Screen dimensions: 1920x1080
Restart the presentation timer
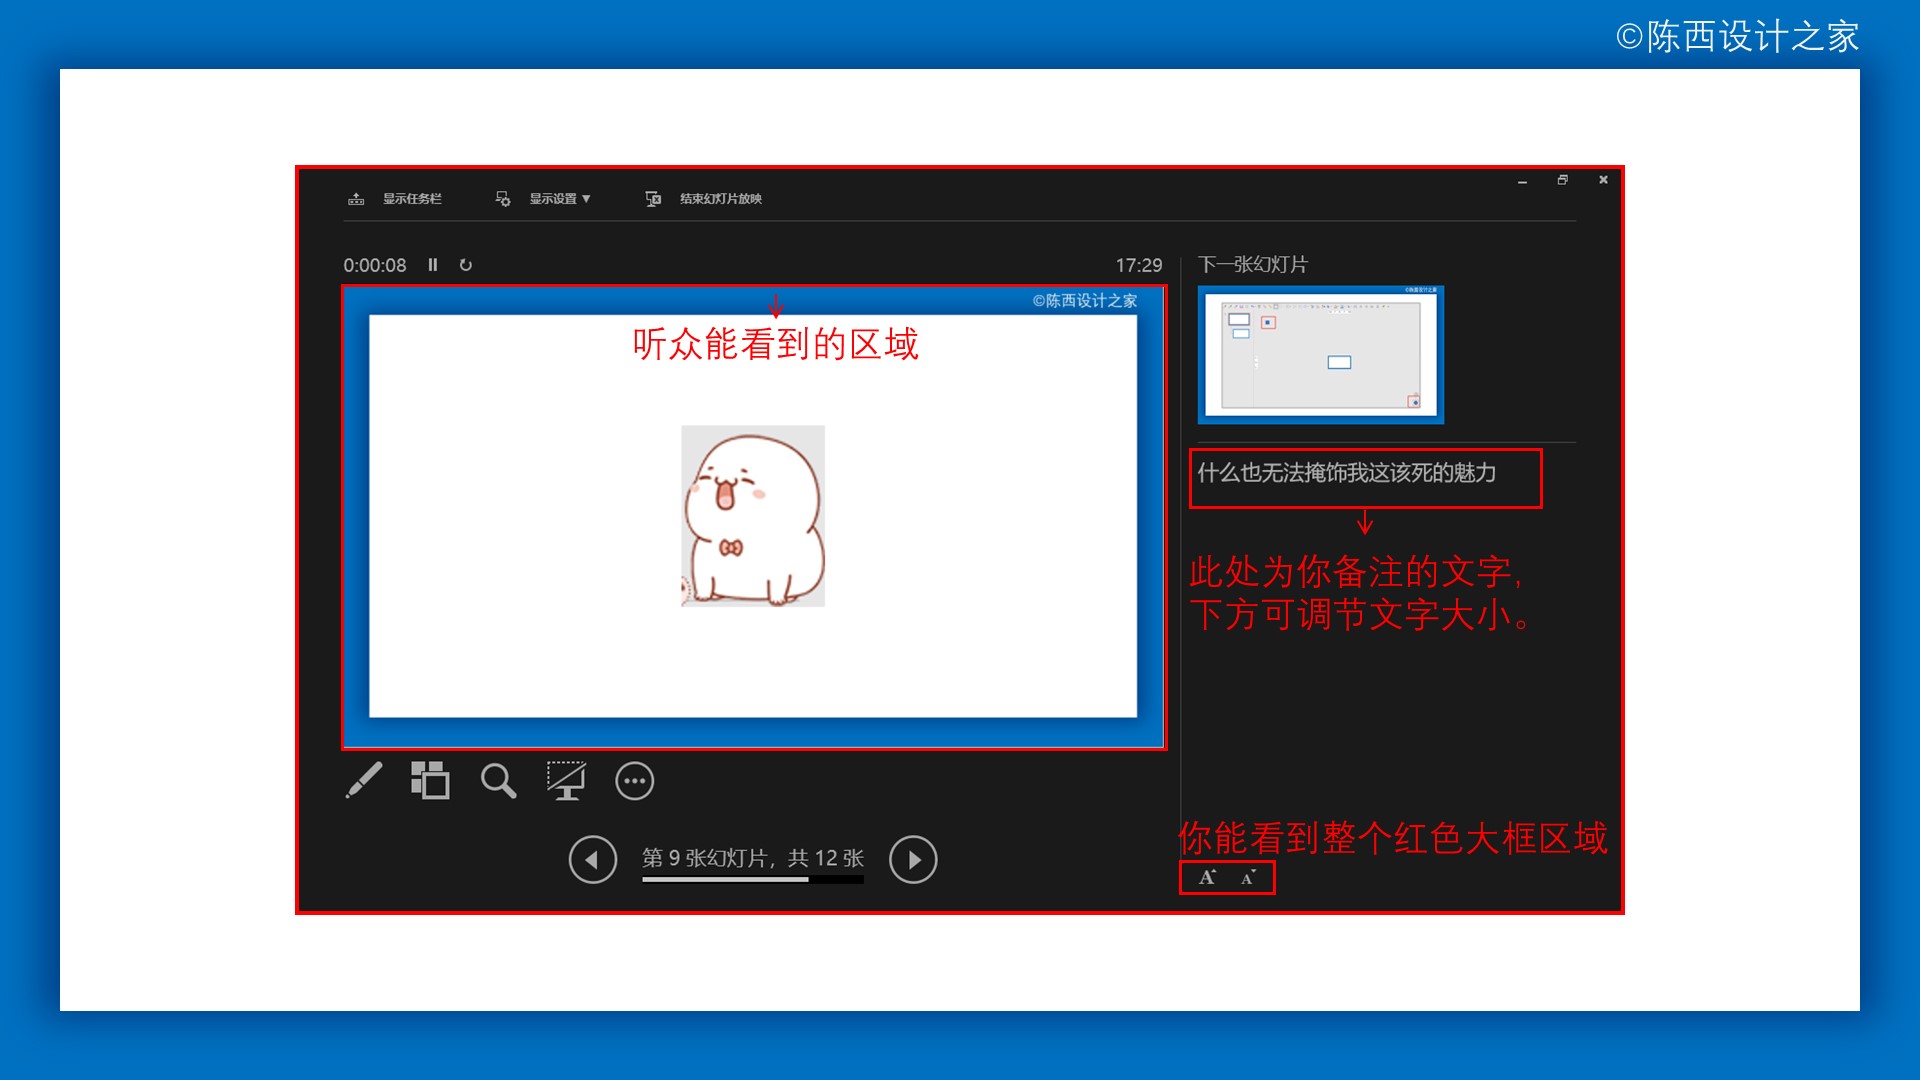click(466, 265)
